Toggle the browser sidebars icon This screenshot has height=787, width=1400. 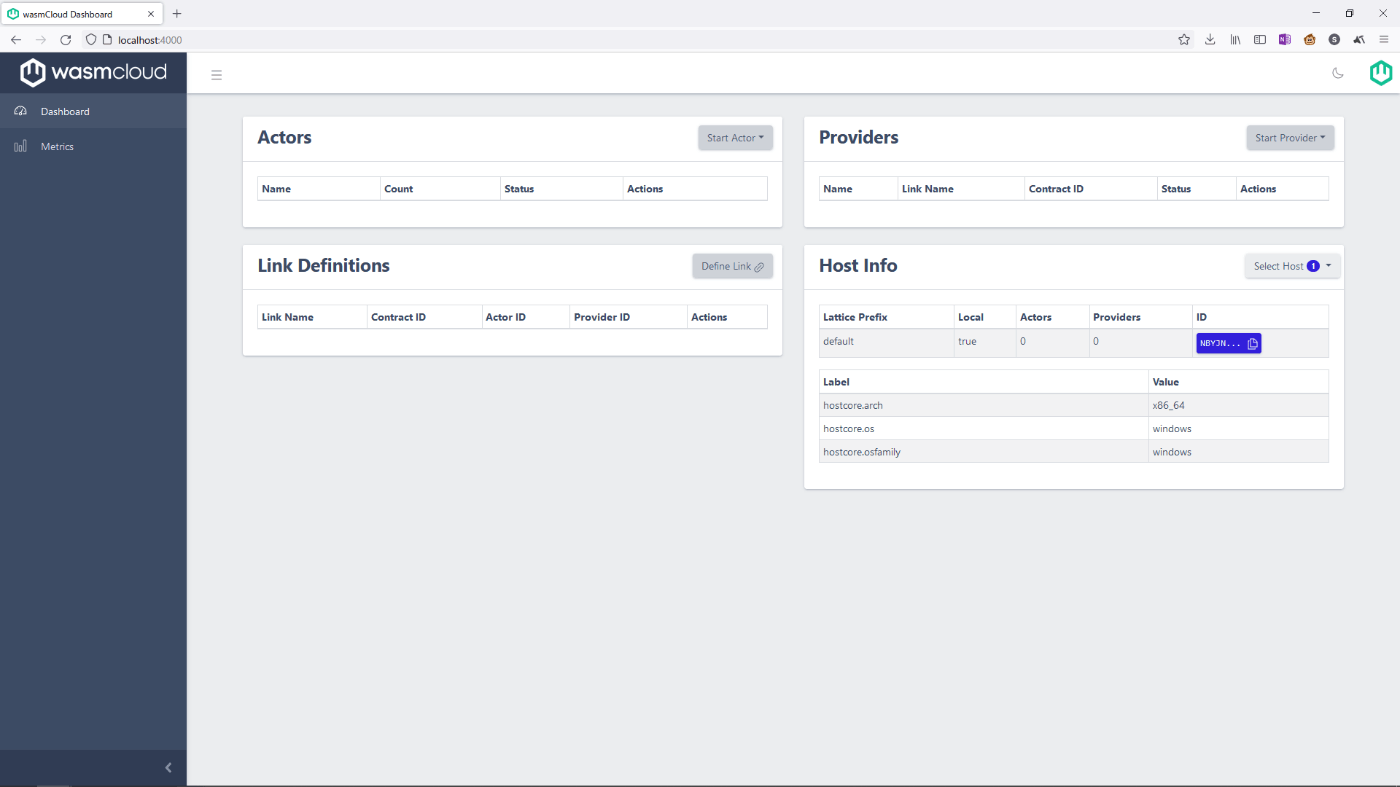(x=1260, y=40)
